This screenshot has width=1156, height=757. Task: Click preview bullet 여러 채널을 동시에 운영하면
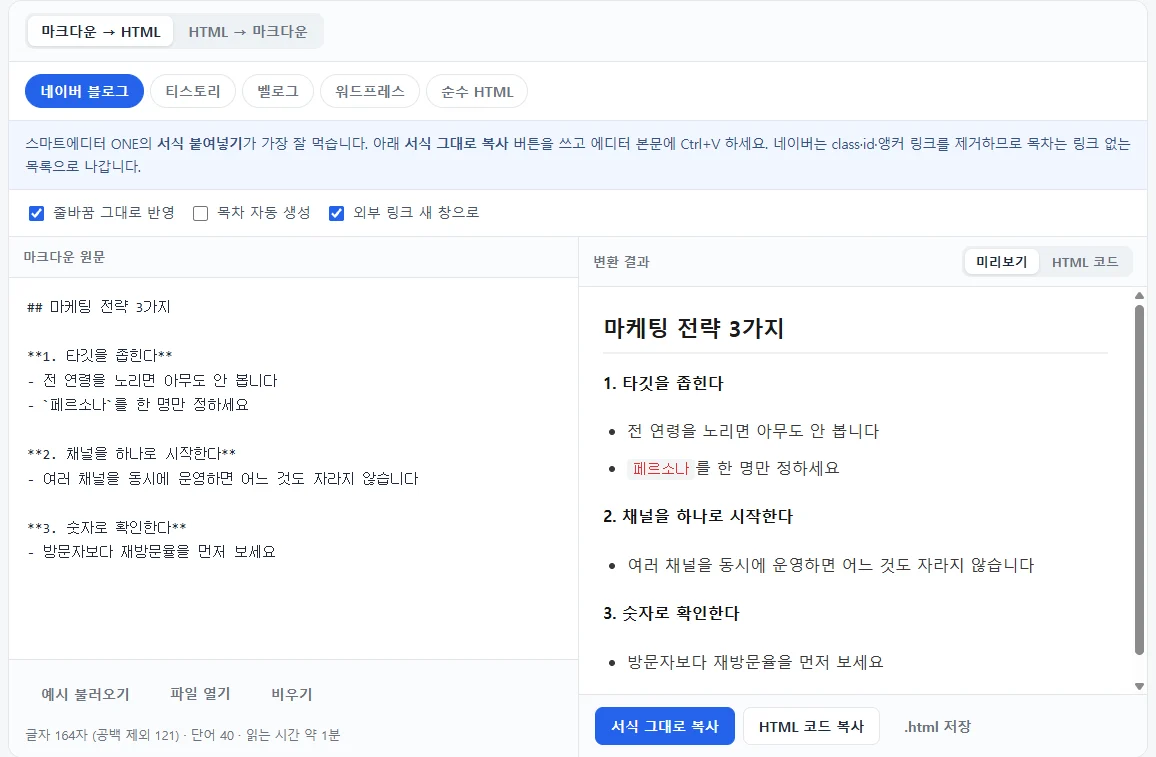[831, 565]
